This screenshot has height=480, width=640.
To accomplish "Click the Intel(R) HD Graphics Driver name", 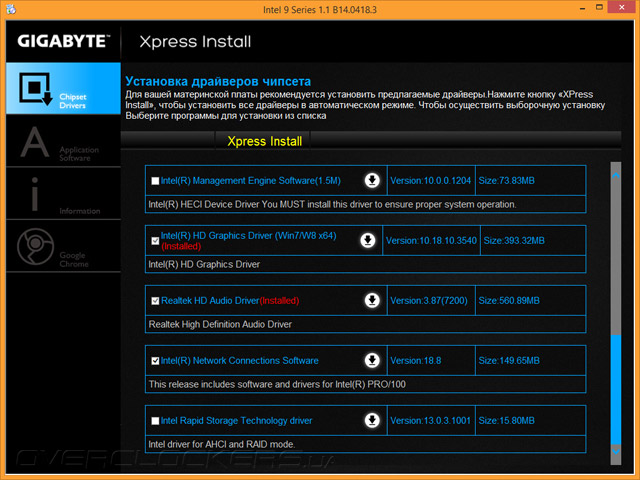I will pos(249,236).
